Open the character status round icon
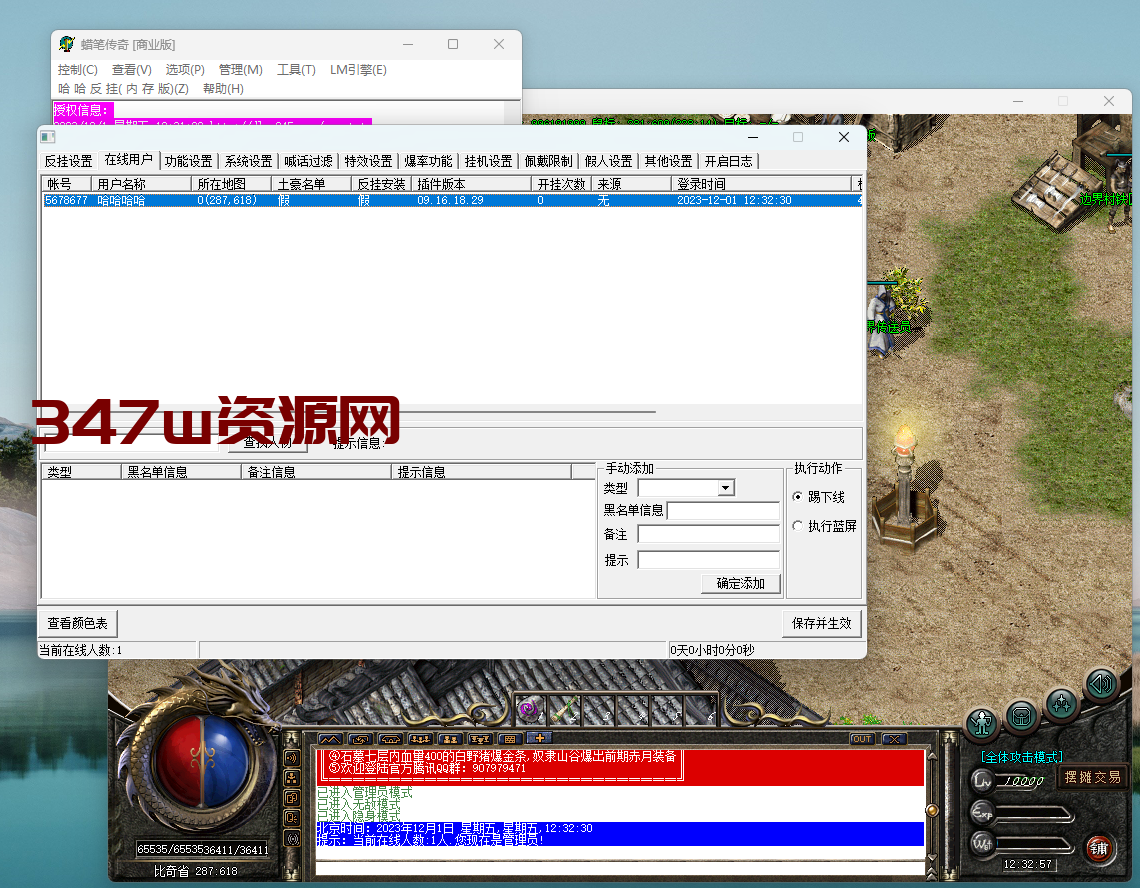The height and width of the screenshot is (888, 1140). (x=982, y=724)
